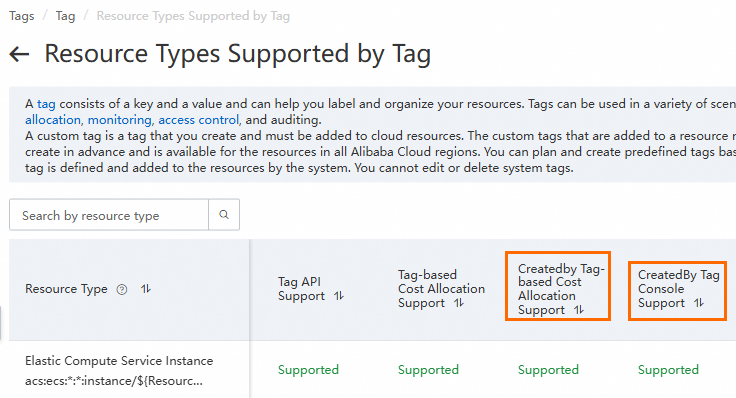Click Supported under CreatedBy Tag Console Support
Image resolution: width=736 pixels, height=398 pixels.
click(x=668, y=370)
